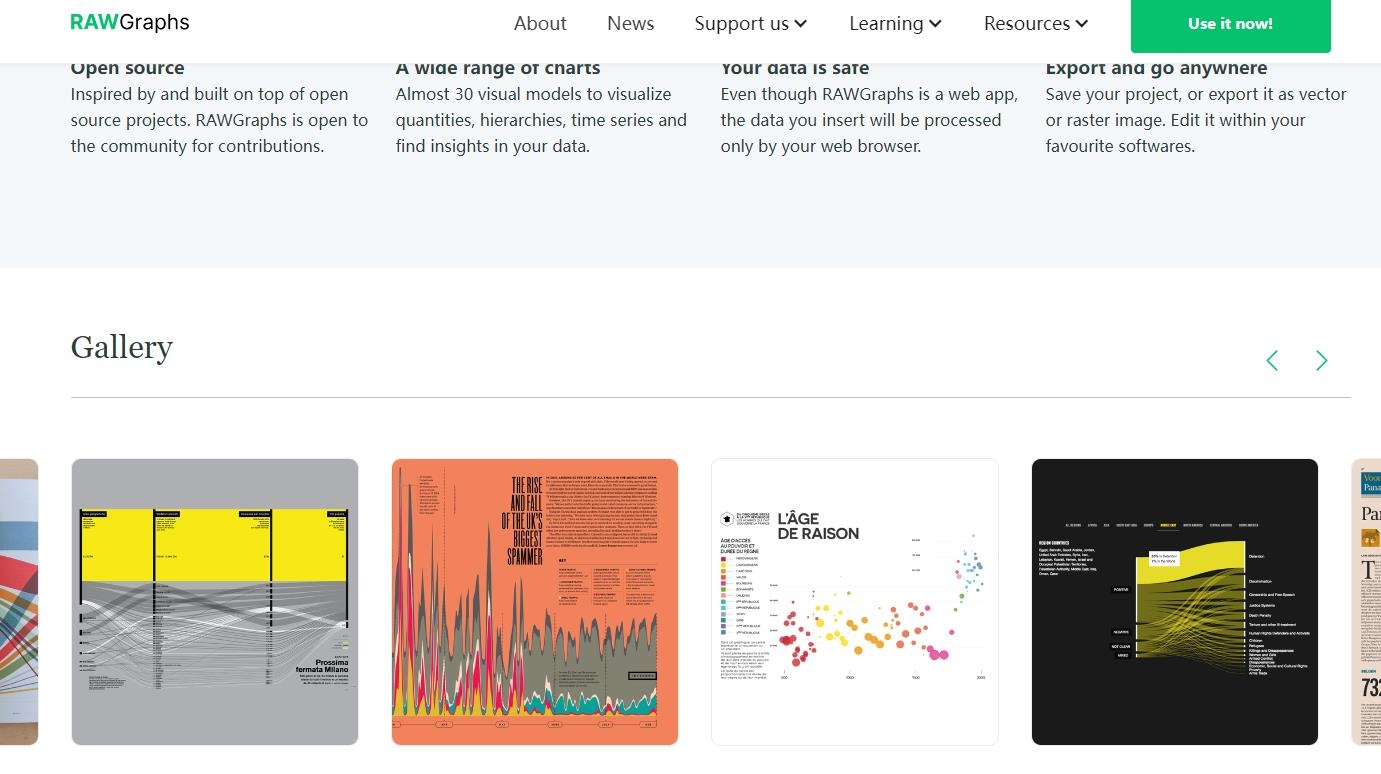1381x774 pixels.
Task: Open the News page
Action: pyautogui.click(x=630, y=23)
